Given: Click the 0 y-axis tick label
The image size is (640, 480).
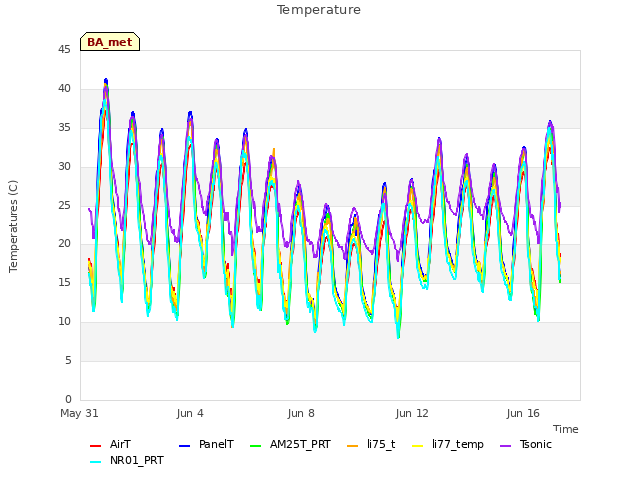Looking at the screenshot, I should (x=68, y=399).
